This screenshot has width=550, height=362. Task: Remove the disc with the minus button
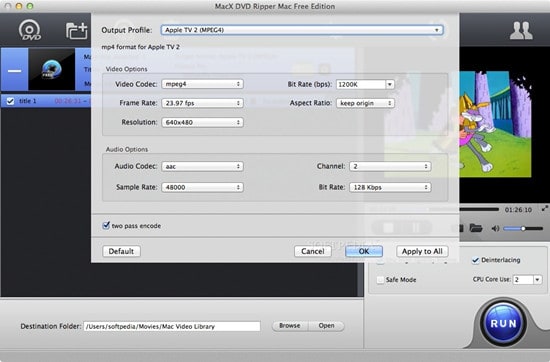click(14, 71)
